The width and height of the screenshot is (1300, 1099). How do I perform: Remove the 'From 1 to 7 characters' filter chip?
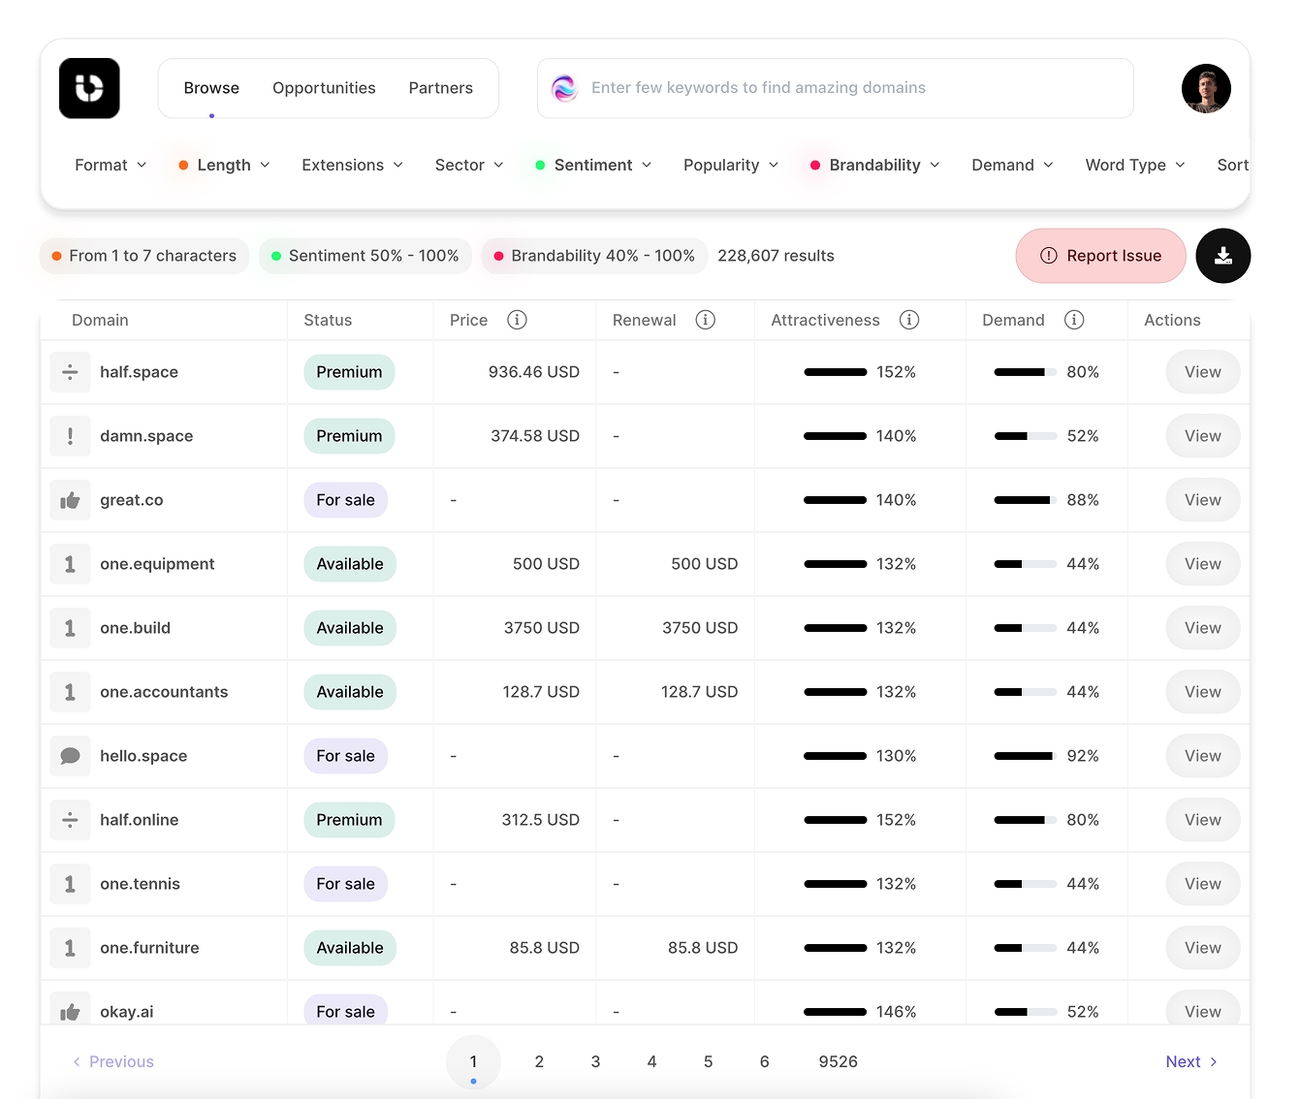pos(143,255)
